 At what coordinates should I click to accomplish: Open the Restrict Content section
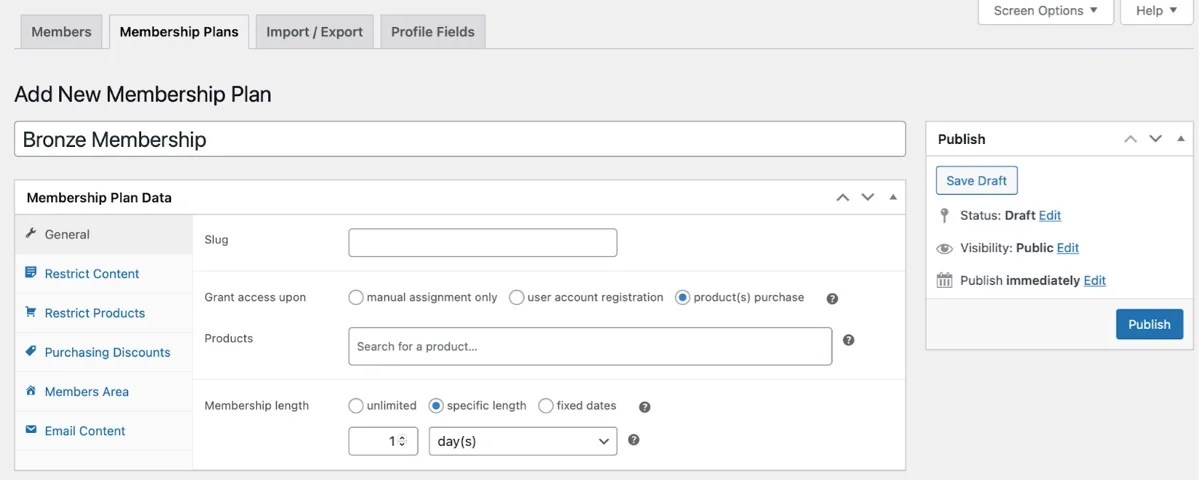[x=104, y=273]
